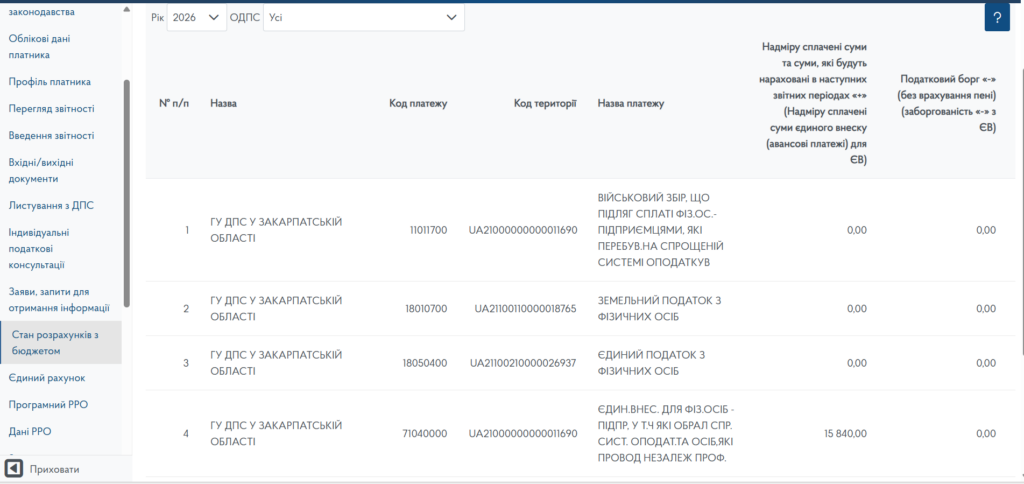Select row 2 ЗЕМЕЛЬНИЙ ПОДАТОК payment row

(658, 309)
